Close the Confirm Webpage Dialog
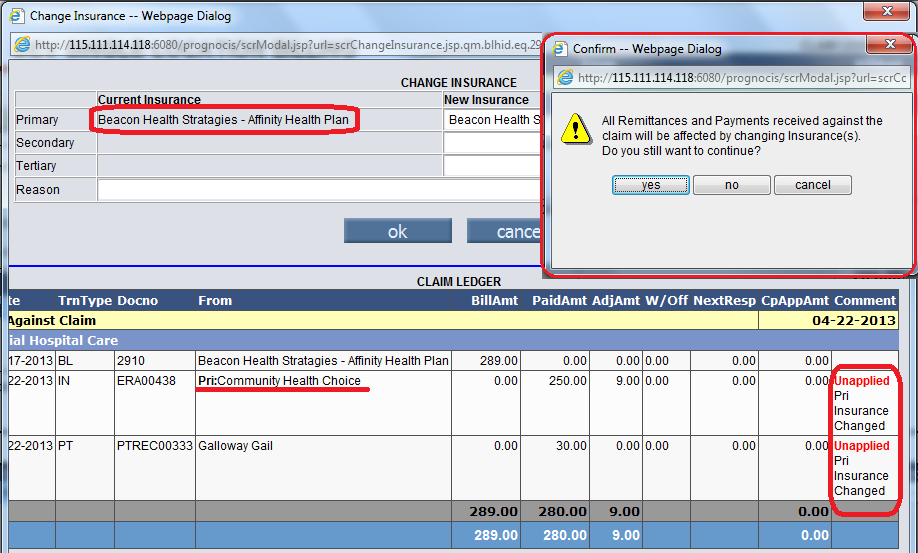This screenshot has width=918, height=553. tap(889, 44)
